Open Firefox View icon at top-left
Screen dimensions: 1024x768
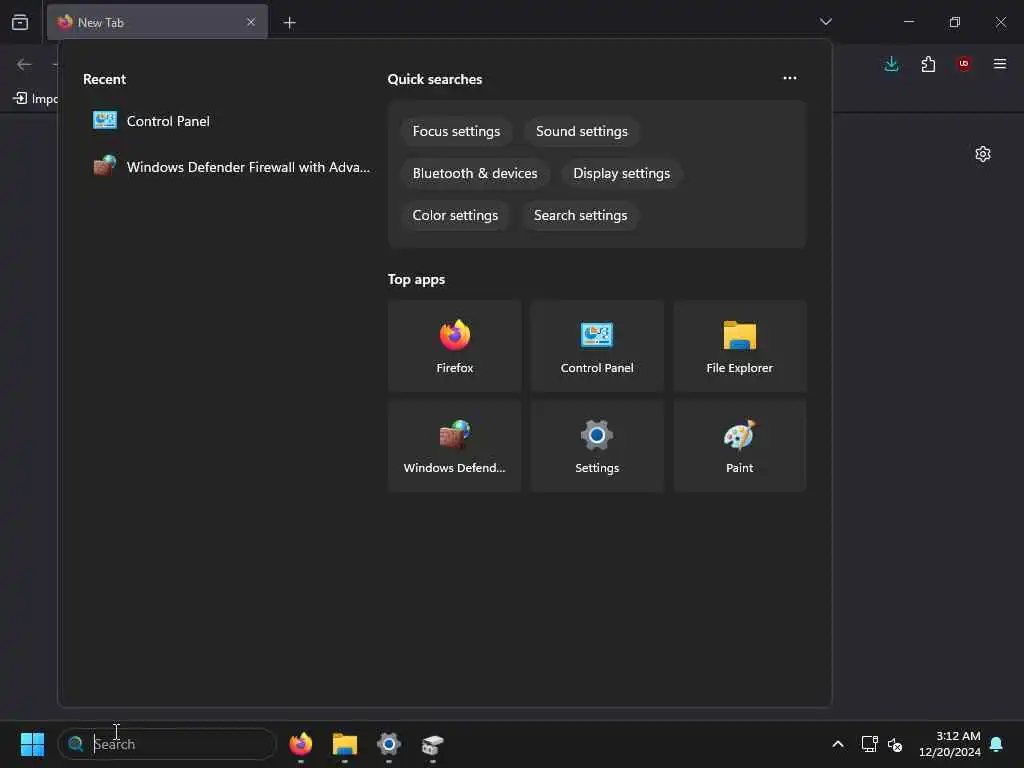pyautogui.click(x=20, y=22)
